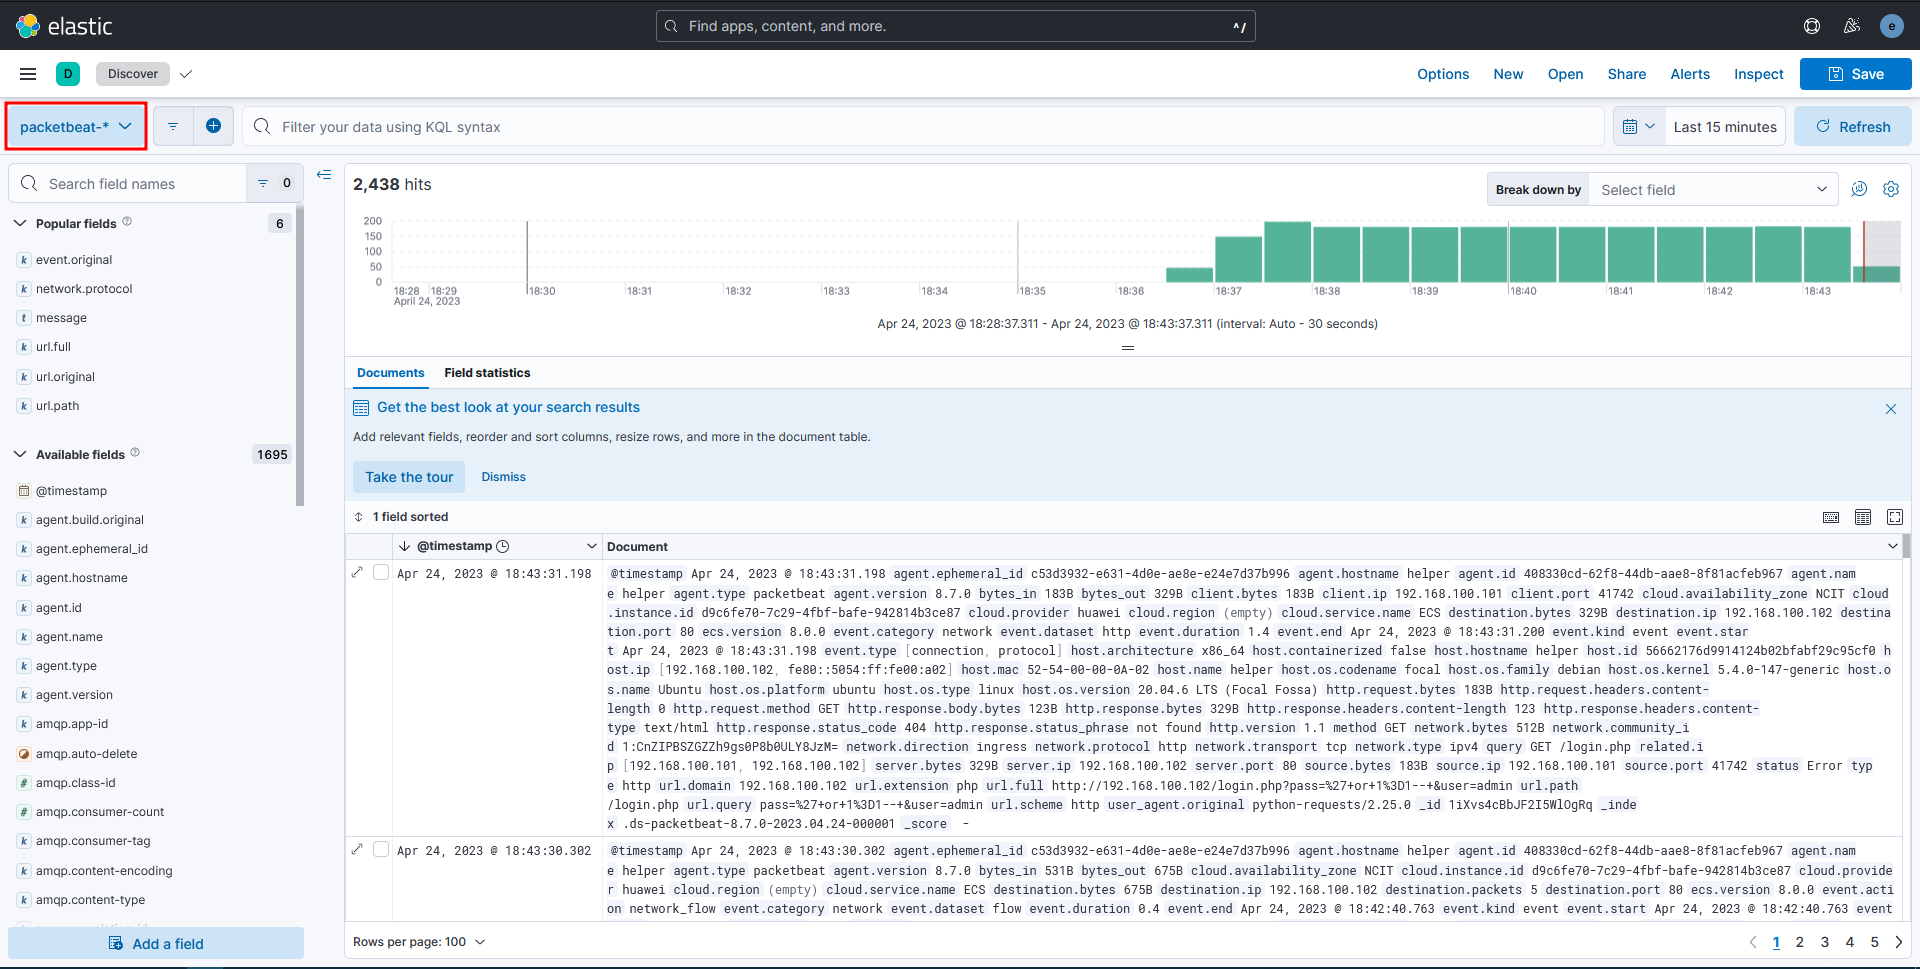
Task: Expand the first document row details
Action: coord(358,573)
